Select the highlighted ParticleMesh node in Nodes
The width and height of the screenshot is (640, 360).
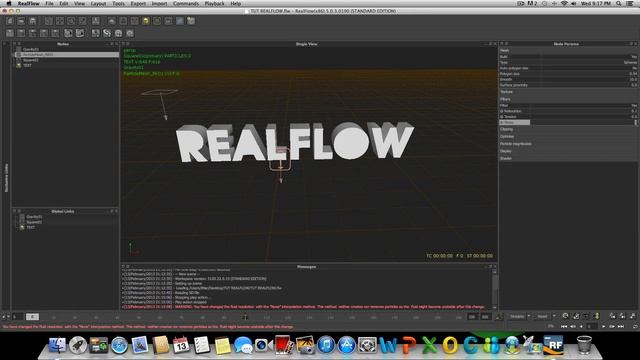tap(67, 55)
